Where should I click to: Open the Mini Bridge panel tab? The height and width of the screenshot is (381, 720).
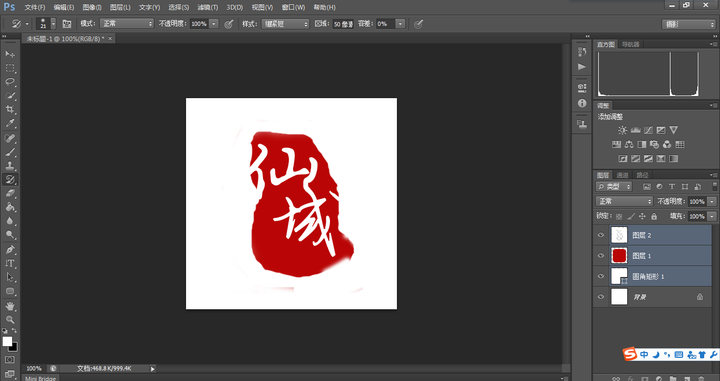[x=40, y=378]
